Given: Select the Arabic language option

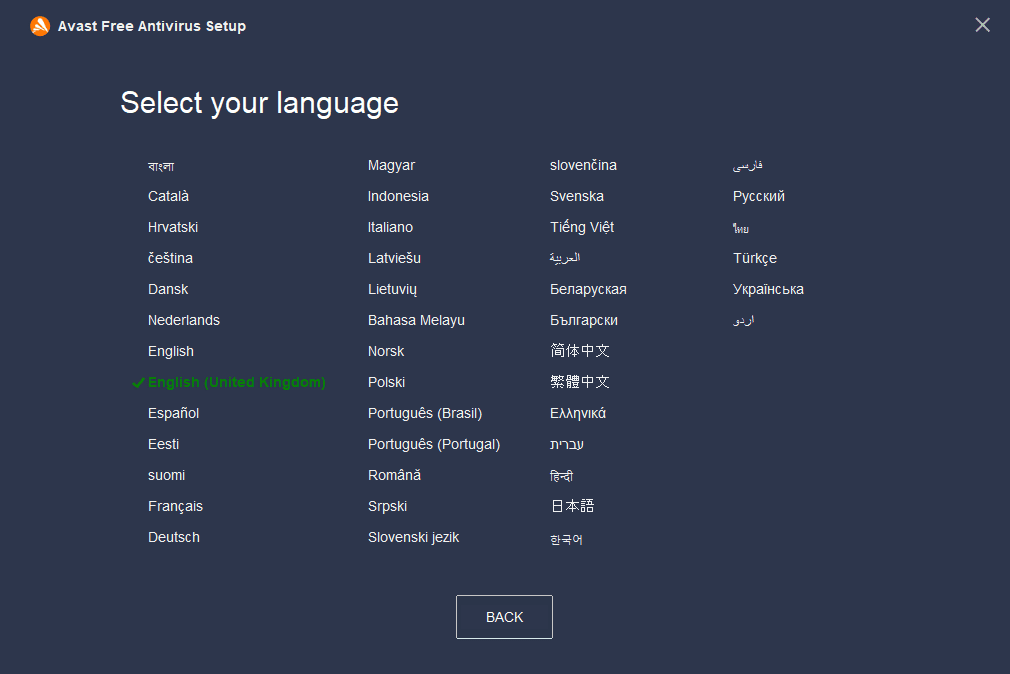Looking at the screenshot, I should click(x=565, y=258).
